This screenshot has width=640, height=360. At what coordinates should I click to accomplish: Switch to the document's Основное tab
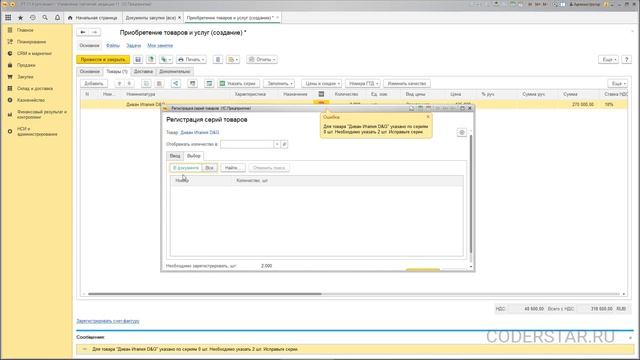click(x=89, y=71)
